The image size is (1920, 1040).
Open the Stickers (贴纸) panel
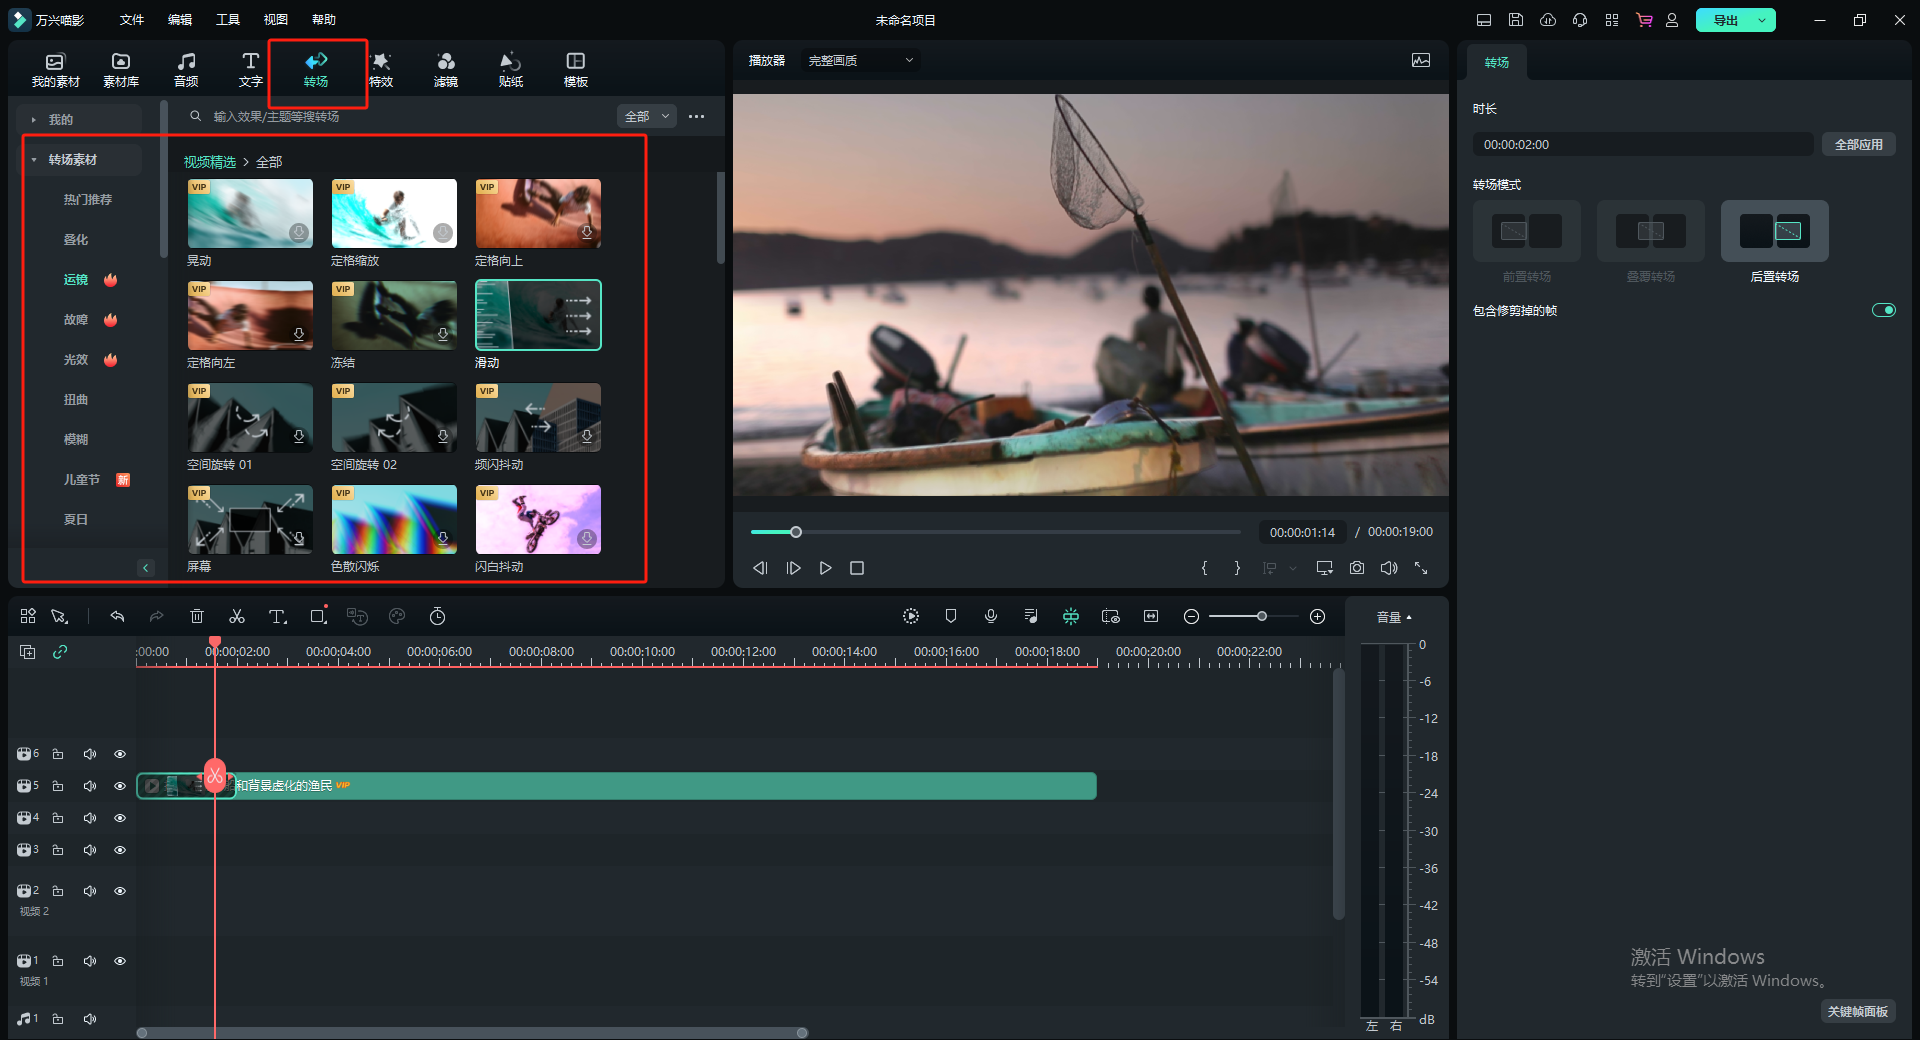tap(510, 69)
